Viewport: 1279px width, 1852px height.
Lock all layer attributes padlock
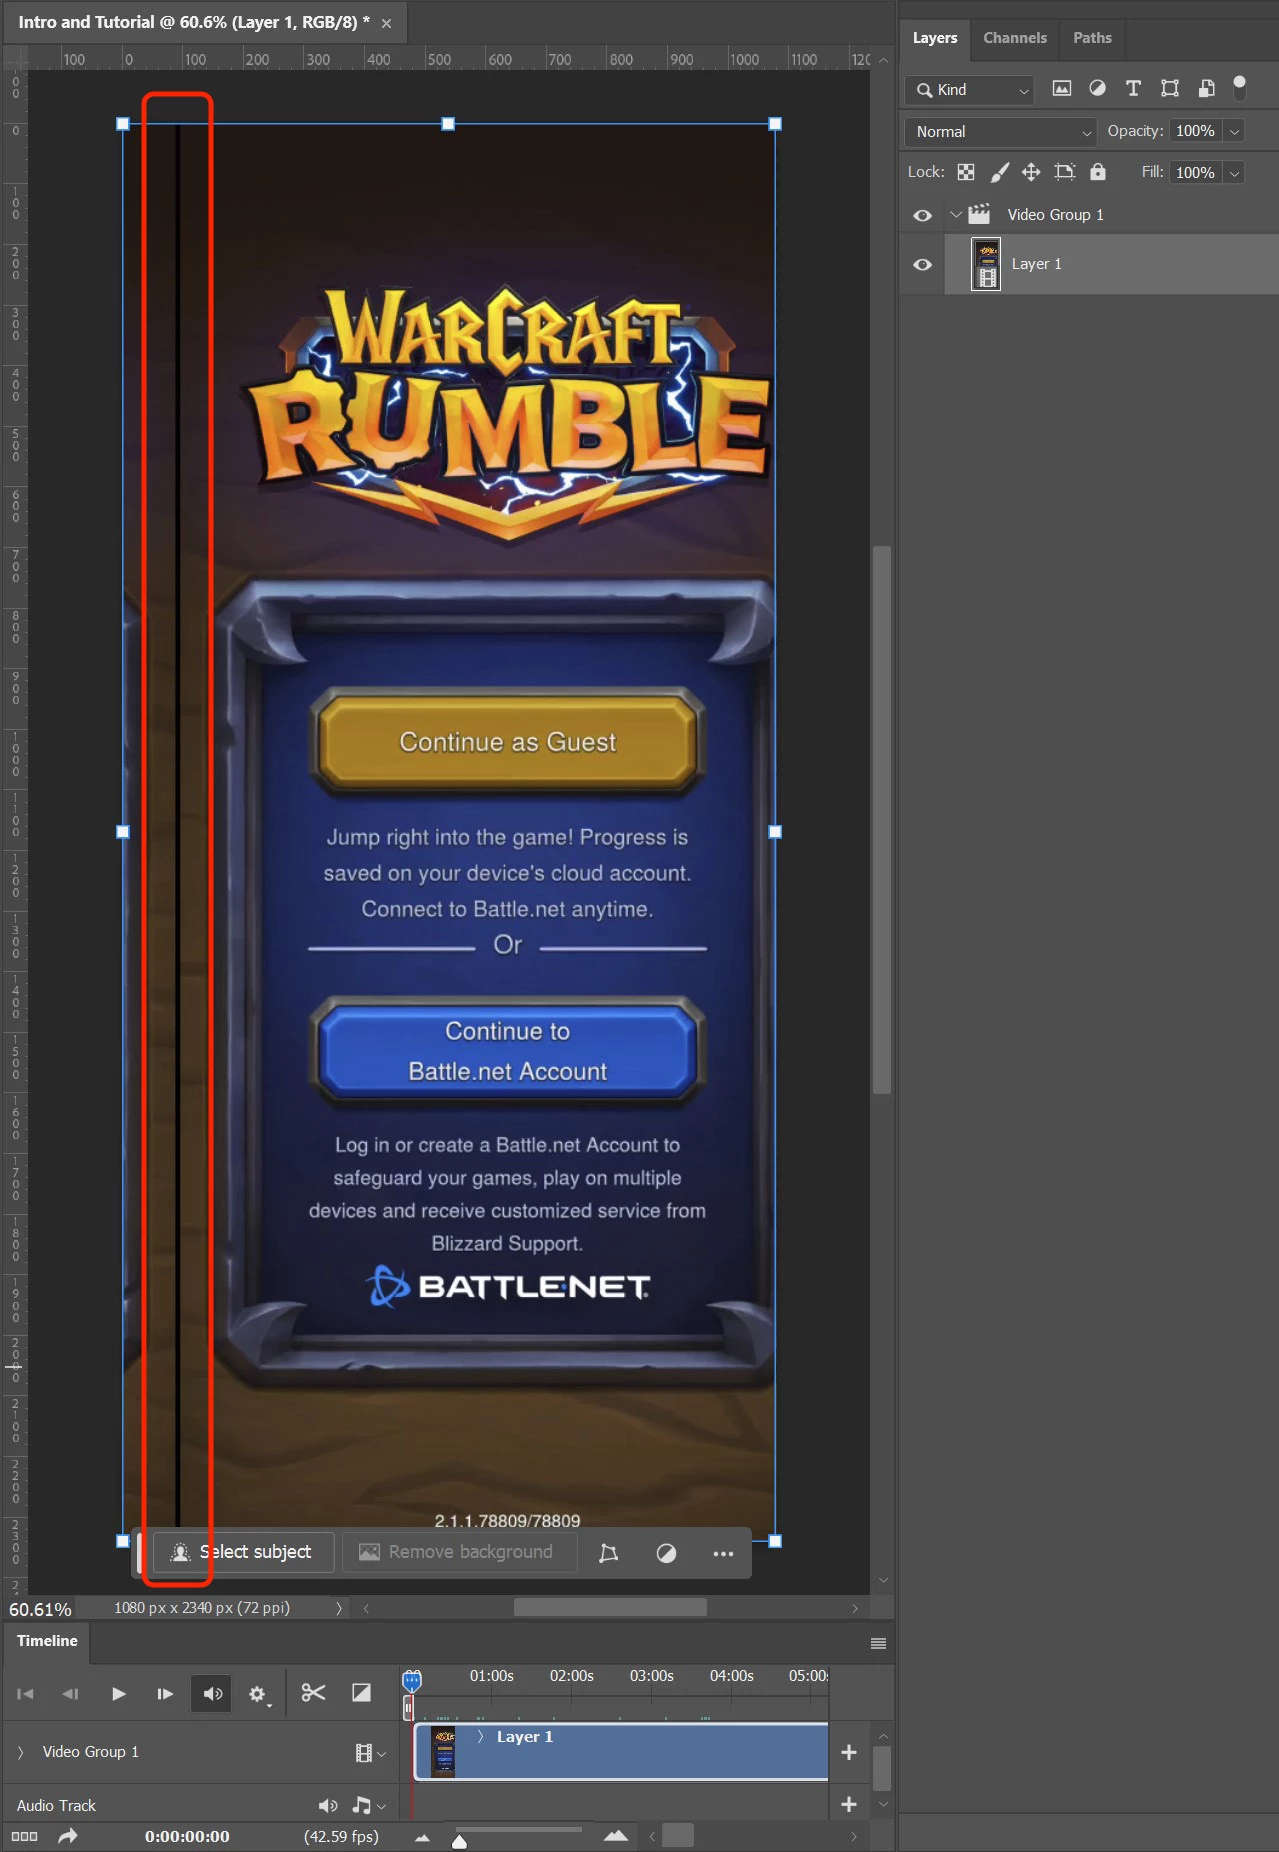click(1098, 172)
